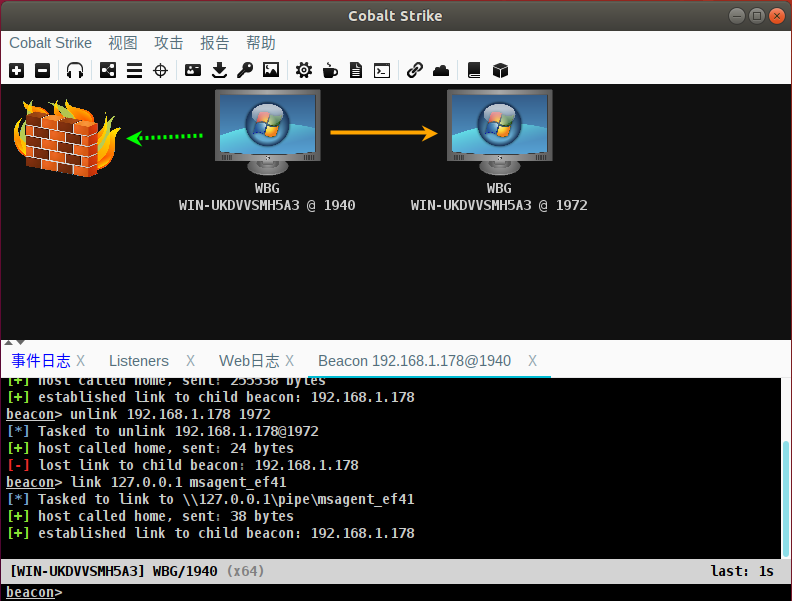Screen dimensions: 792x601
Task: Open the Cobalt Strike menu
Action: pos(51,43)
